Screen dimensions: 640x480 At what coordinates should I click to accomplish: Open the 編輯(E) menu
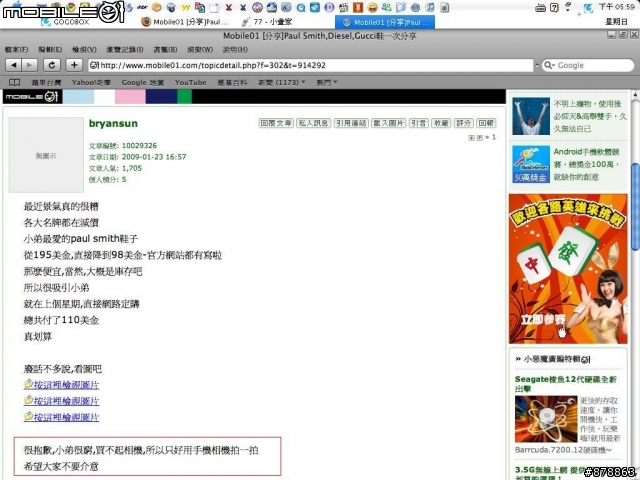pos(50,49)
